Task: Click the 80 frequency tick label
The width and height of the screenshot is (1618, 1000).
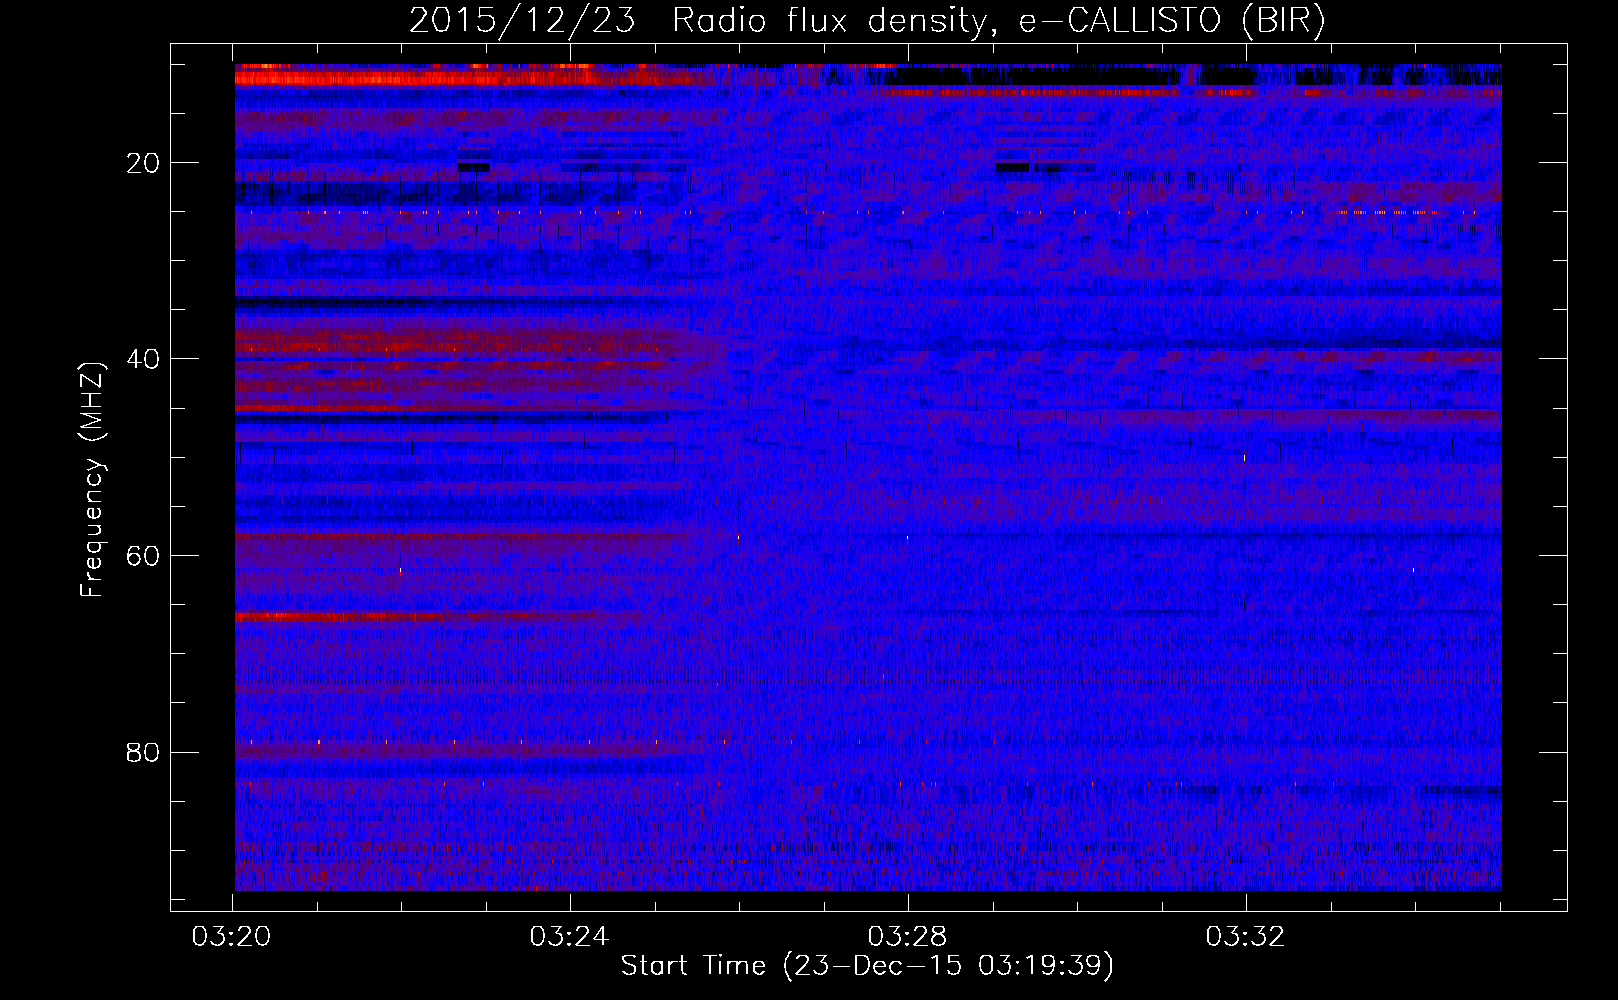Action: coord(144,752)
